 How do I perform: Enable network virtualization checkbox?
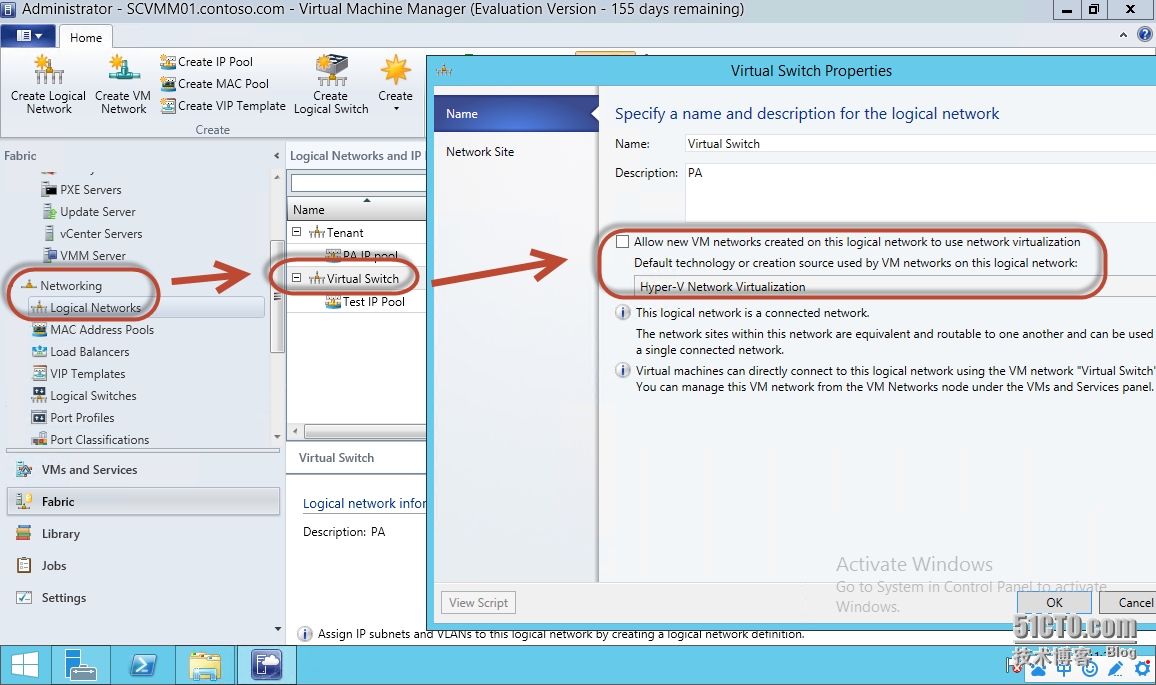point(623,242)
